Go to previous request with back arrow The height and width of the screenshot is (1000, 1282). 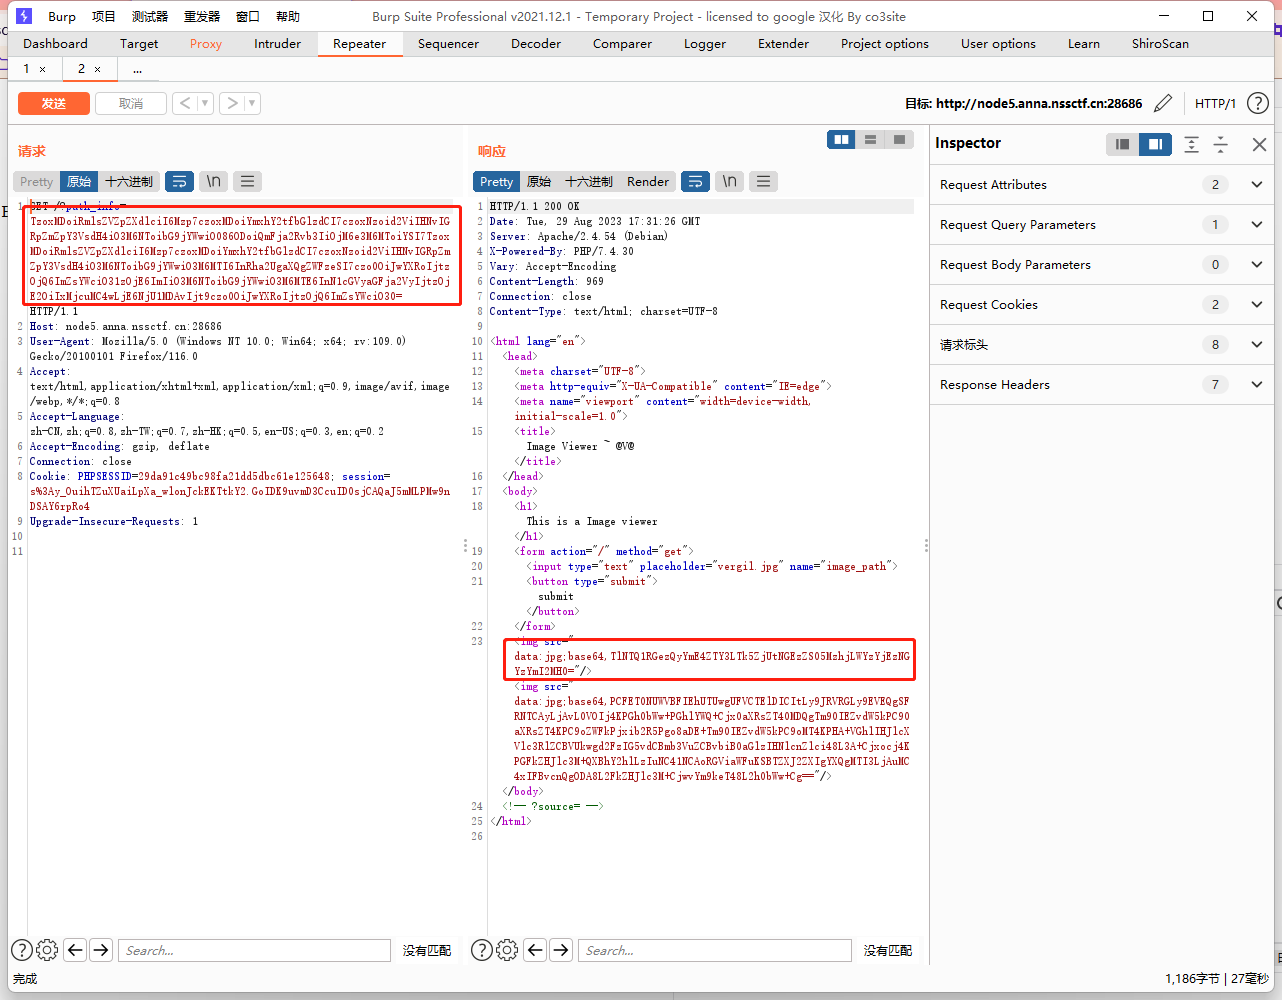tap(185, 103)
